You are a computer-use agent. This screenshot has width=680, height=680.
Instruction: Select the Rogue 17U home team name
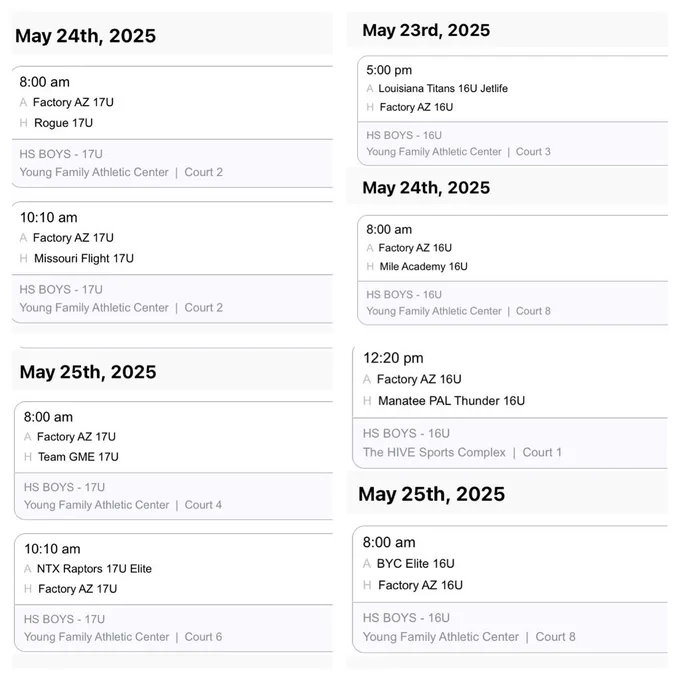pos(63,123)
